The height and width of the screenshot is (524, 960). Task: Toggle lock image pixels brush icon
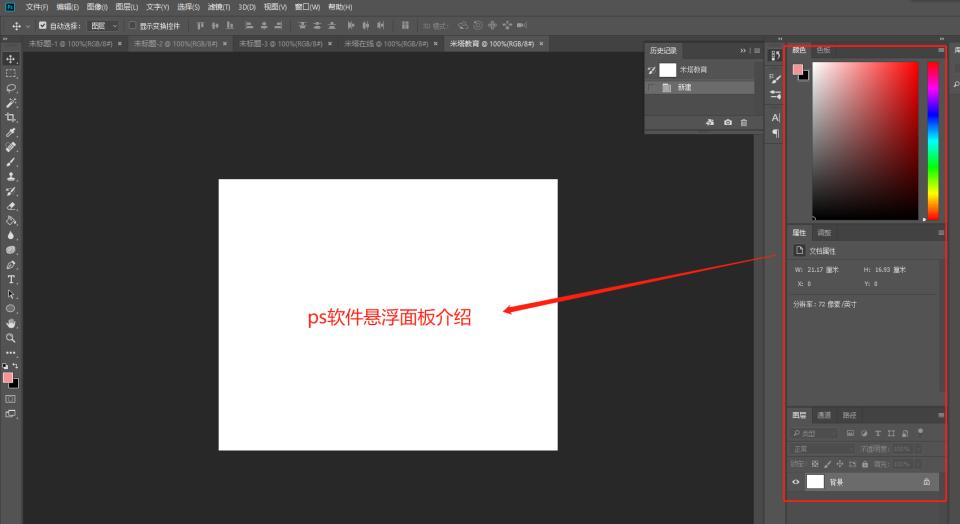pos(828,464)
